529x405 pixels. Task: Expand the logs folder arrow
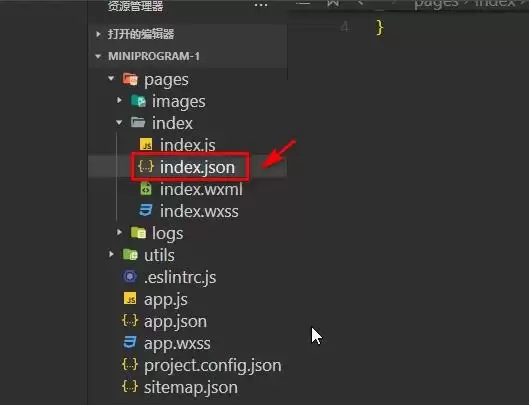119,232
